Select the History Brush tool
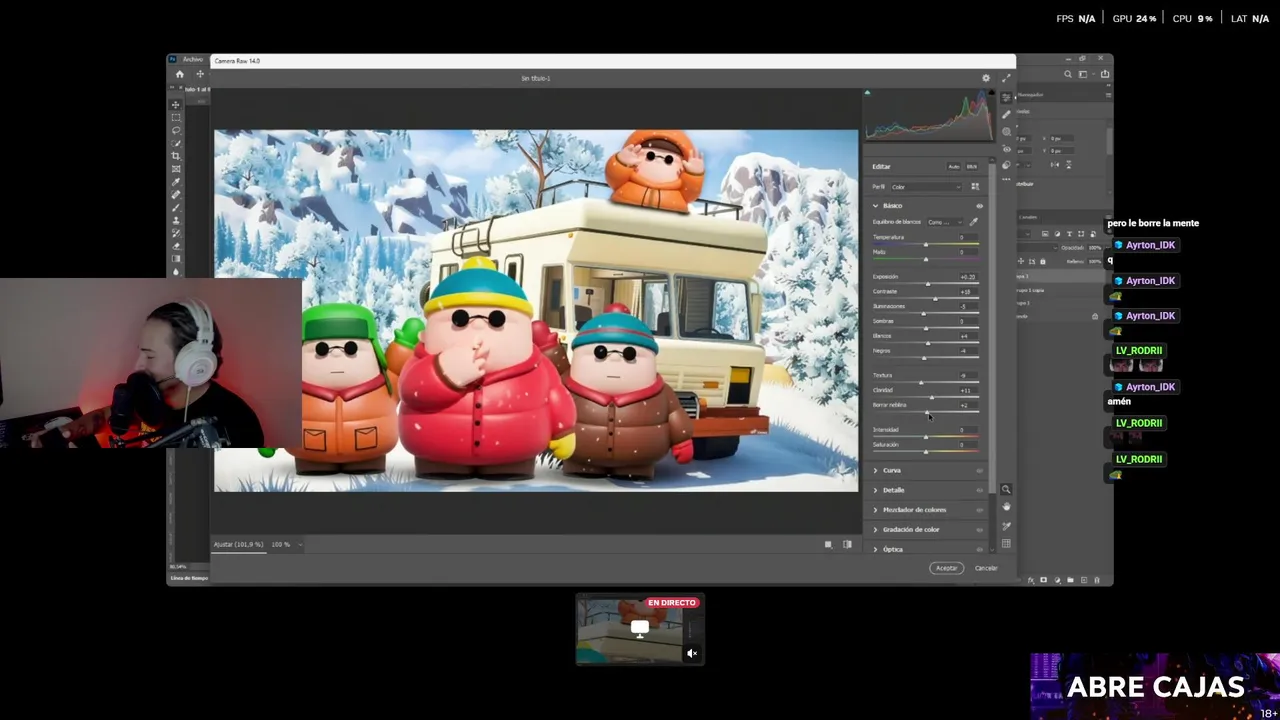This screenshot has width=1280, height=720. click(x=176, y=233)
